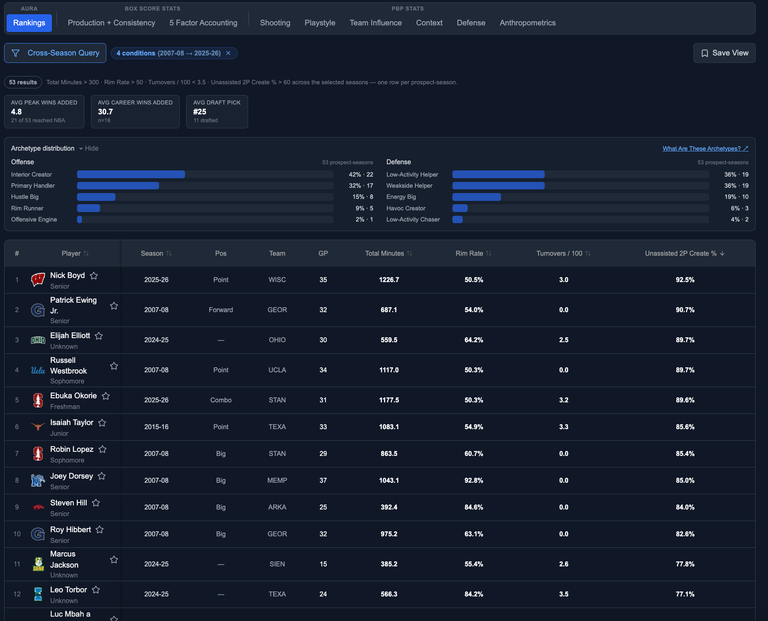The image size is (768, 621).
Task: Toggle favorite star for Elijah Elliott
Action: coord(99,336)
